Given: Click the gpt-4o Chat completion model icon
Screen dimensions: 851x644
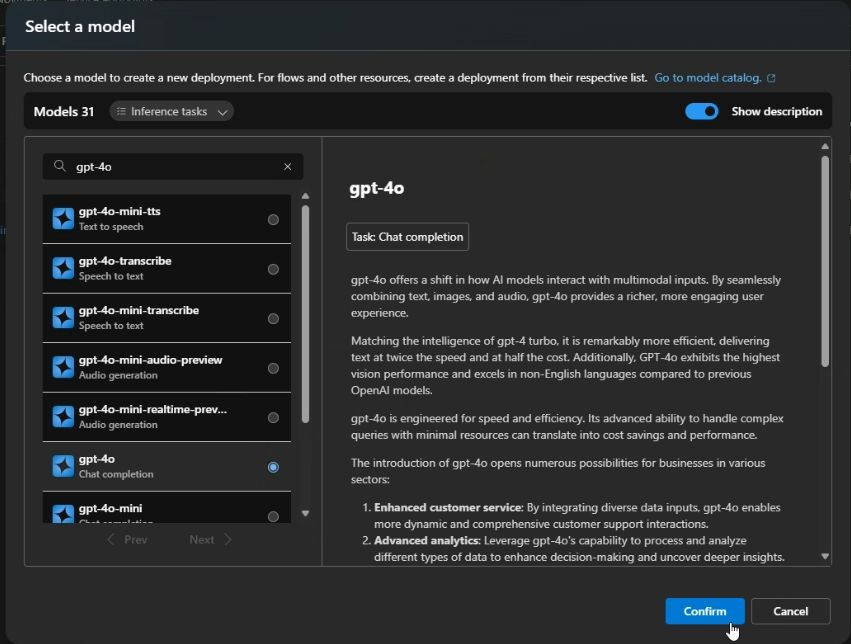Looking at the screenshot, I should click(x=64, y=466).
